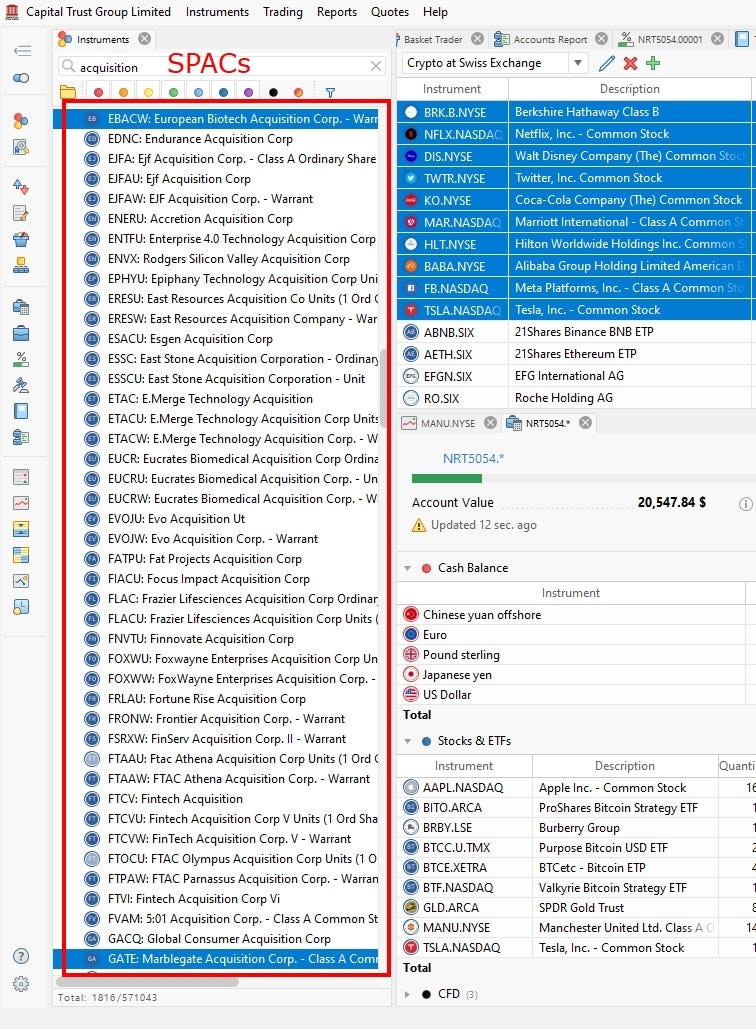The image size is (756, 1029).
Task: Close the Instruments tab
Action: pos(144,39)
